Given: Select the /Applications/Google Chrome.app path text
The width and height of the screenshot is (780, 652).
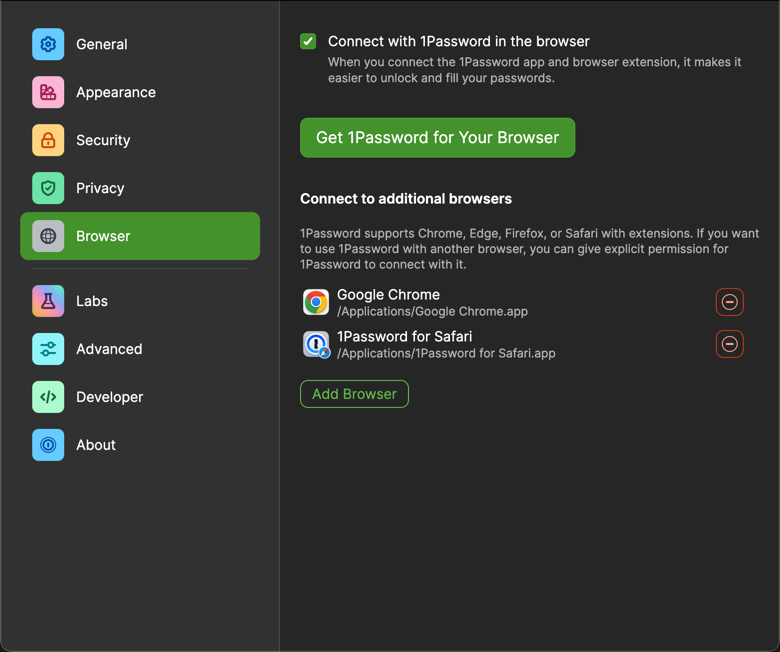Looking at the screenshot, I should [432, 312].
